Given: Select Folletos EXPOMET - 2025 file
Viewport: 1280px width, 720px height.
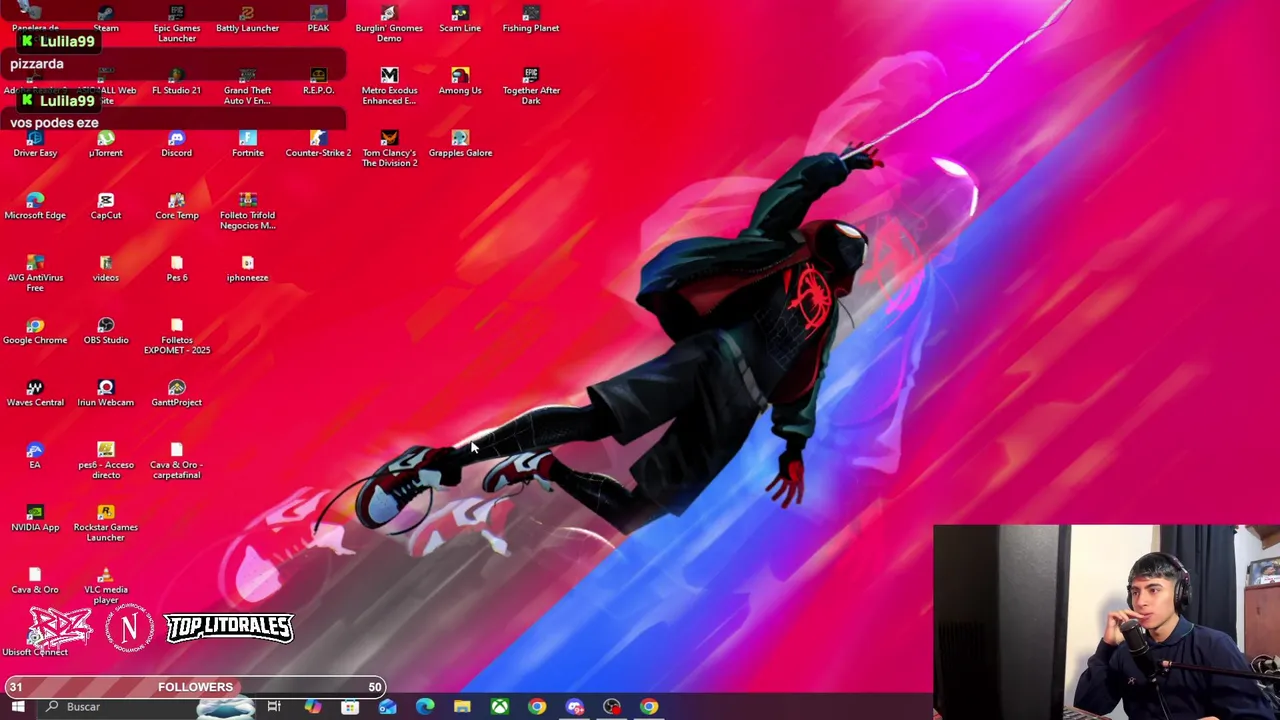Looking at the screenshot, I should pos(177,336).
